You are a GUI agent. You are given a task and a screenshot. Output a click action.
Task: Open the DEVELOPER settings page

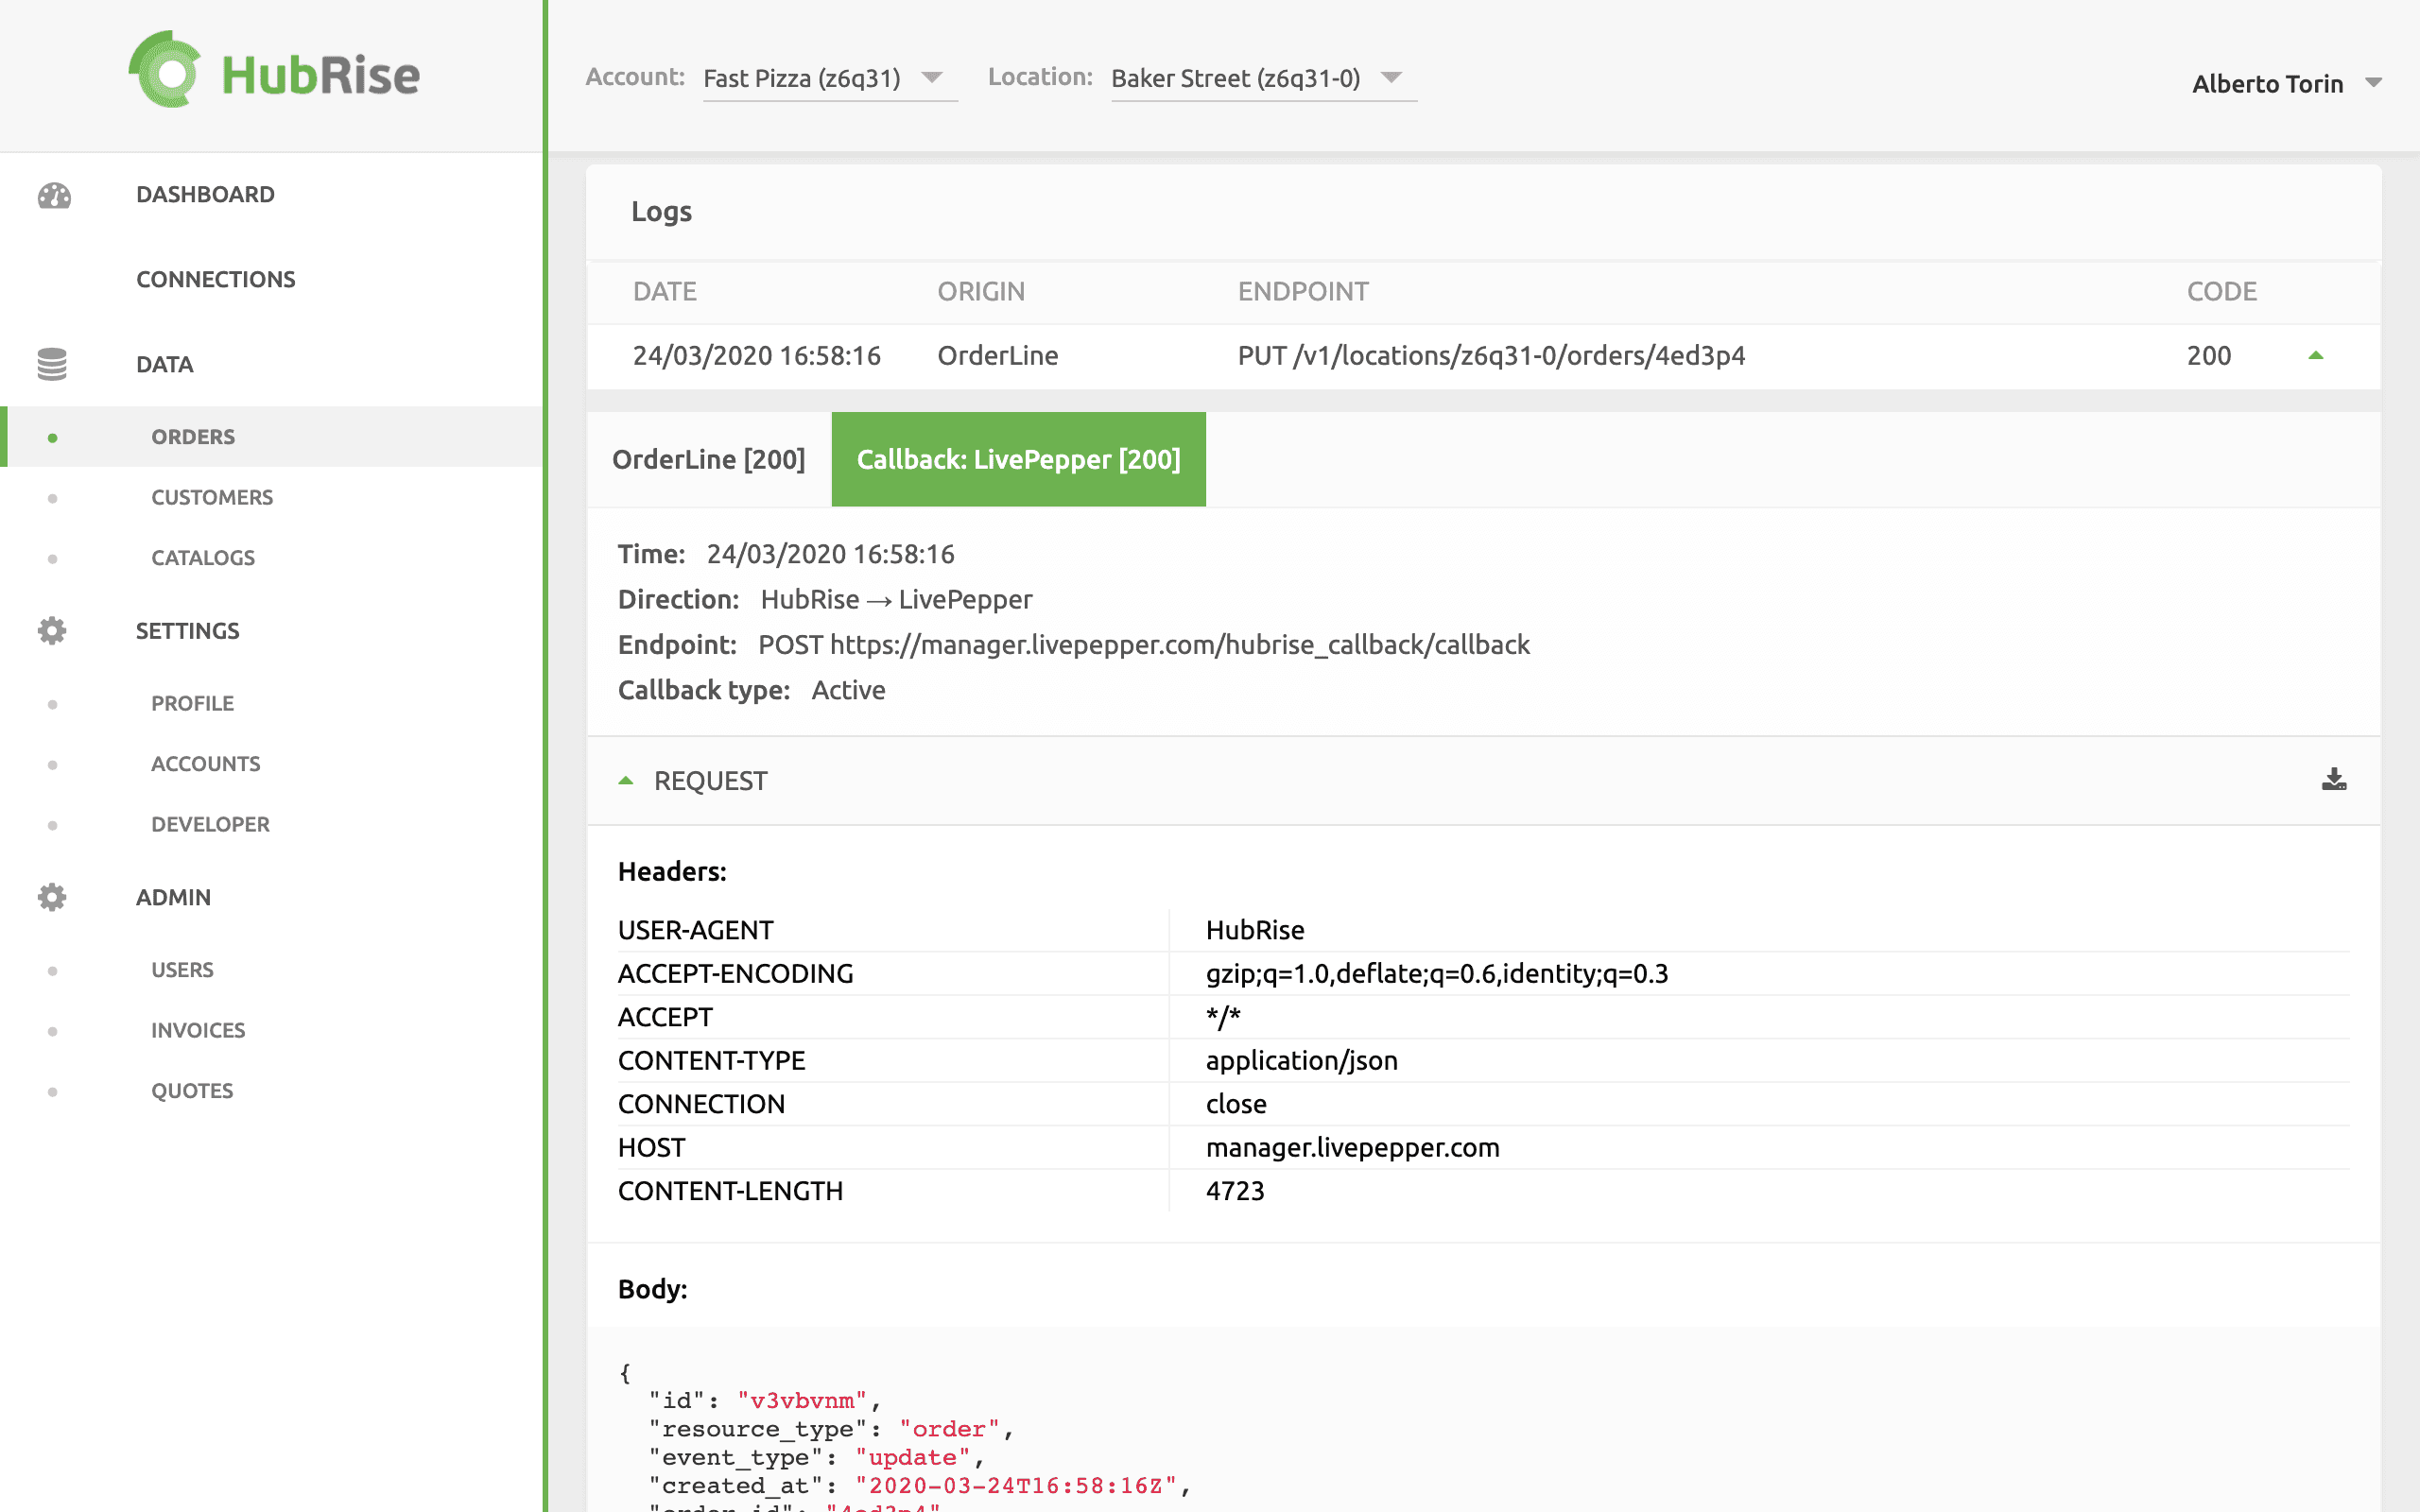click(x=210, y=824)
